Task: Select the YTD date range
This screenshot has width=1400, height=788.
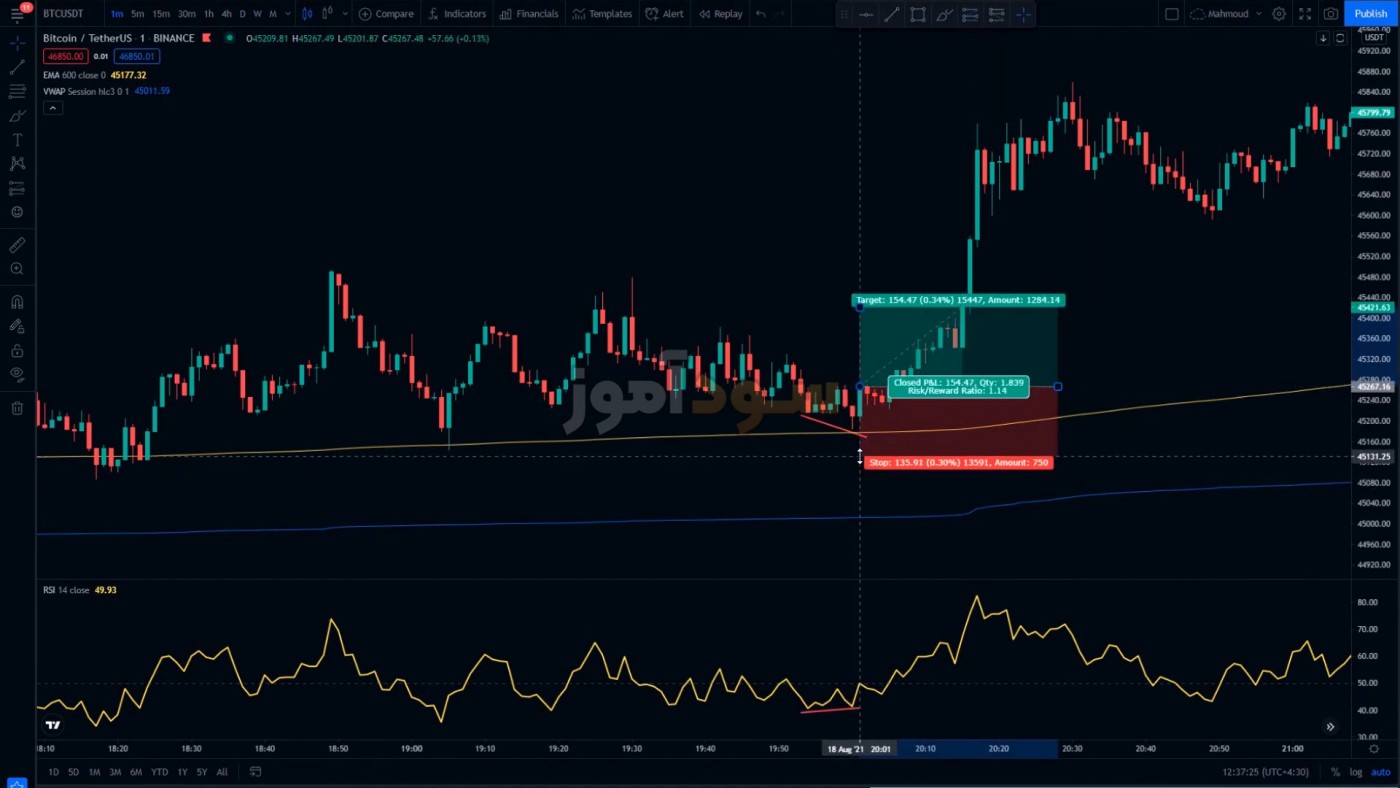Action: click(159, 772)
